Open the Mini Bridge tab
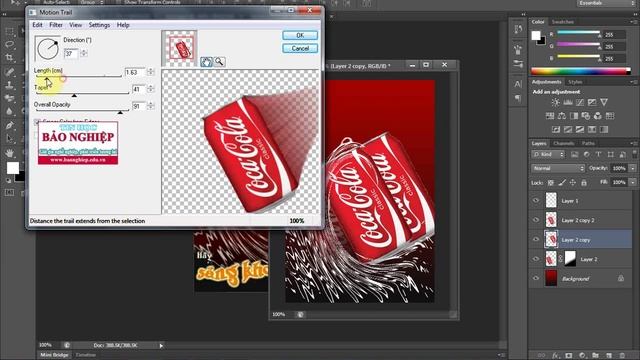 click(54, 355)
